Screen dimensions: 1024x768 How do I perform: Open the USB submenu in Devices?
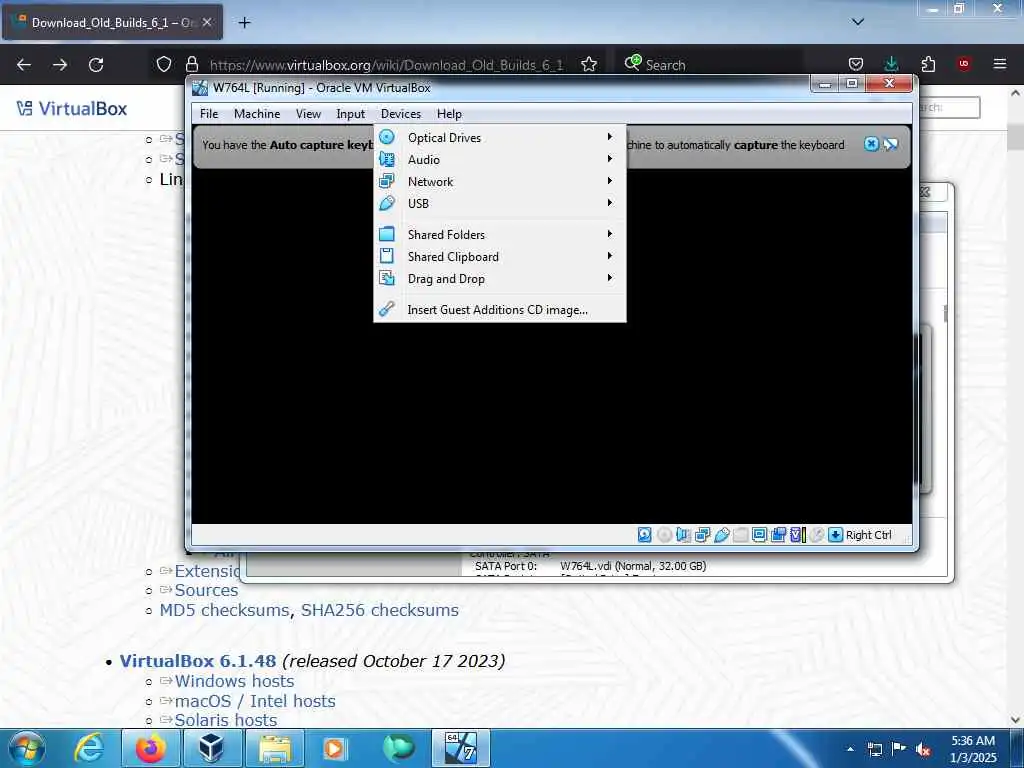(x=500, y=203)
